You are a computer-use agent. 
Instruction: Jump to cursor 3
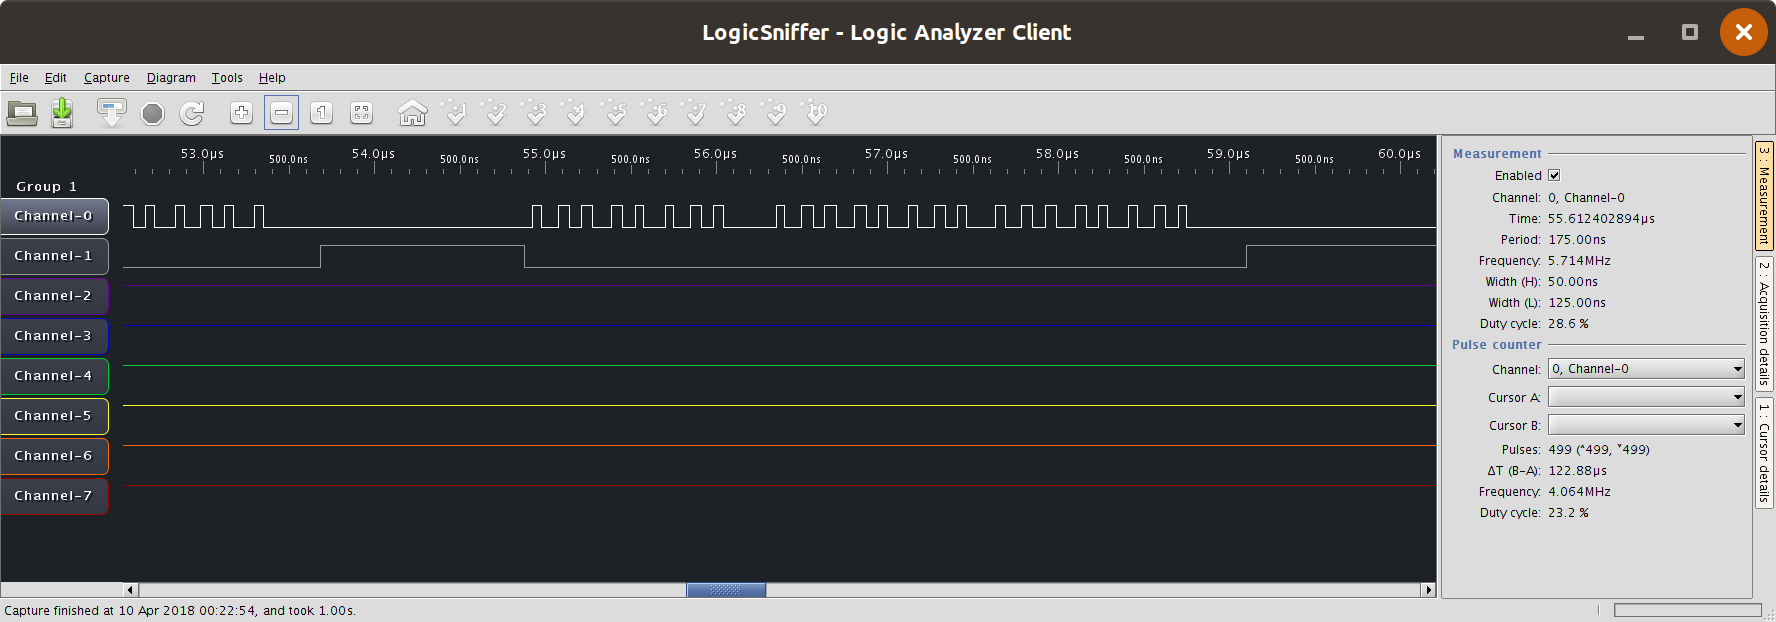click(536, 113)
